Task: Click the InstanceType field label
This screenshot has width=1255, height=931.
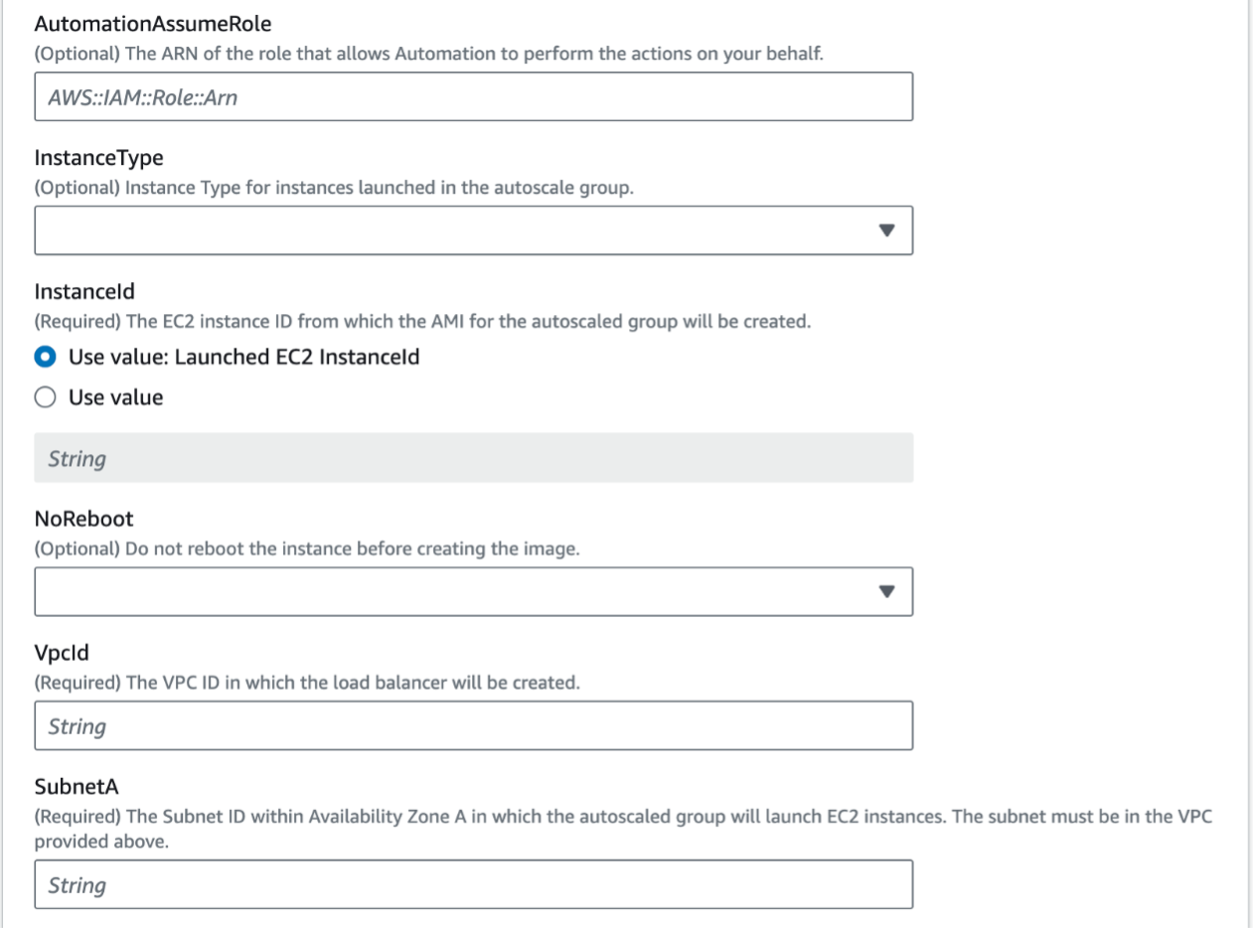Action: (x=99, y=158)
